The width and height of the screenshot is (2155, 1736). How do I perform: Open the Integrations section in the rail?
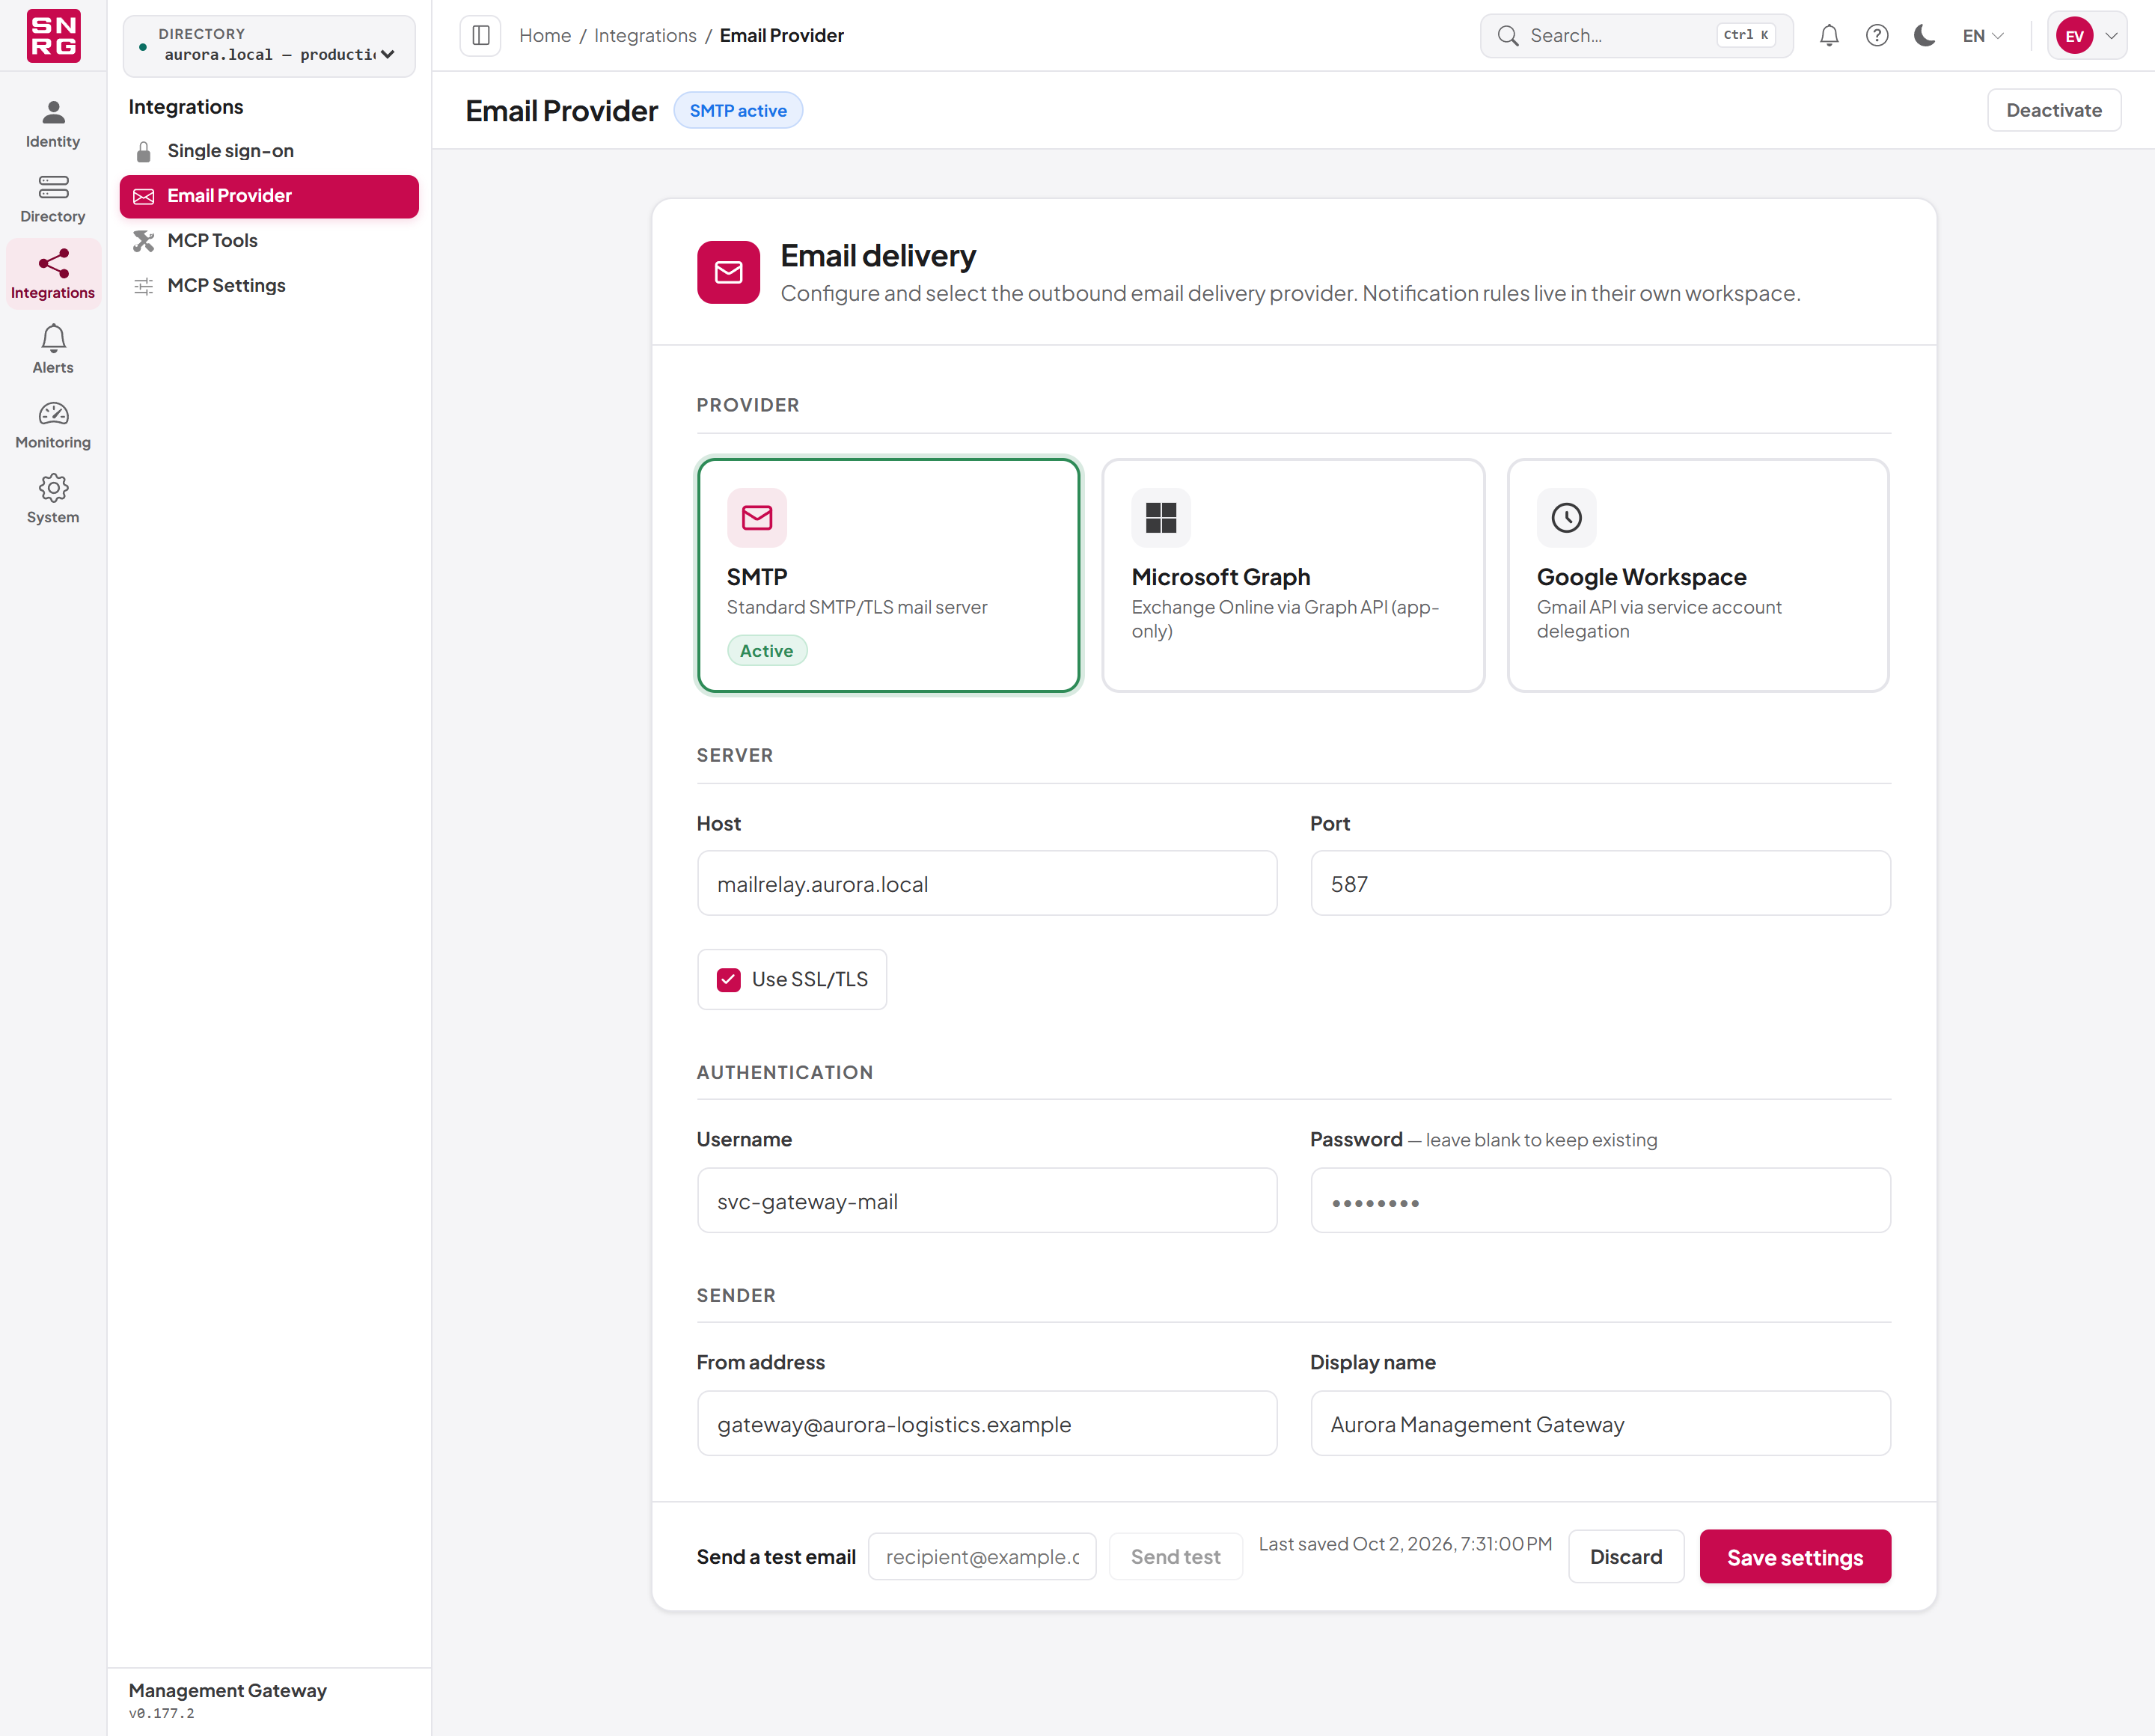(x=53, y=275)
